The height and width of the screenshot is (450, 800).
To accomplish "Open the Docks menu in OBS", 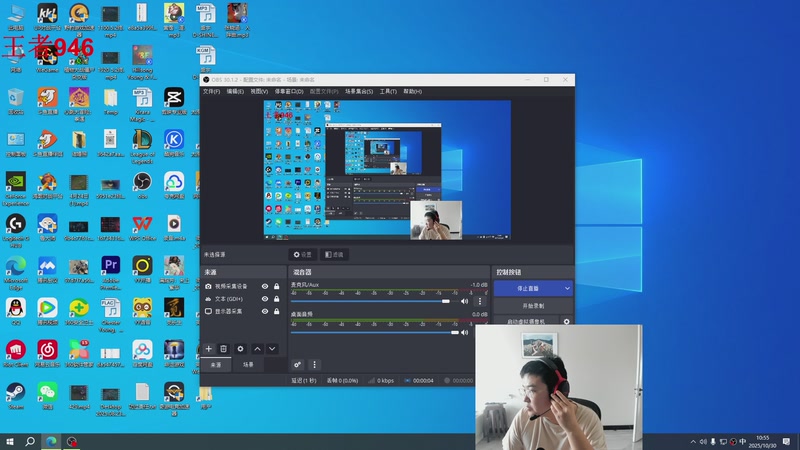I will (x=289, y=91).
